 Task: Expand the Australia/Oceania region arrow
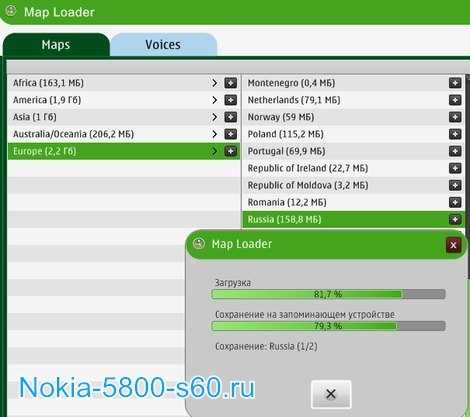(215, 134)
